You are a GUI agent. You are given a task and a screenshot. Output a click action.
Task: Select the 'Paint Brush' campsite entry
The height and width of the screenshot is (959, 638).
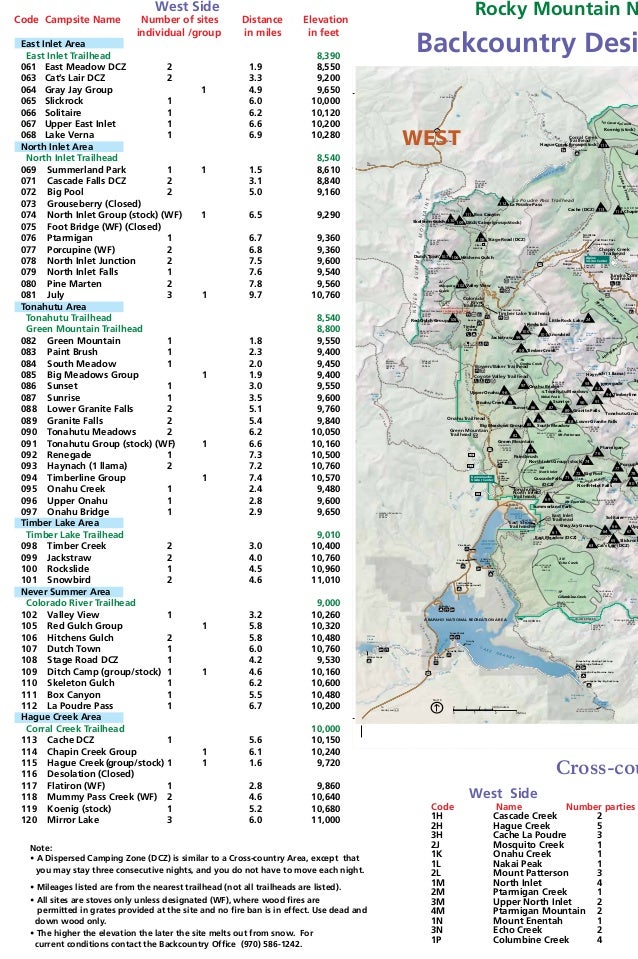pos(72,352)
